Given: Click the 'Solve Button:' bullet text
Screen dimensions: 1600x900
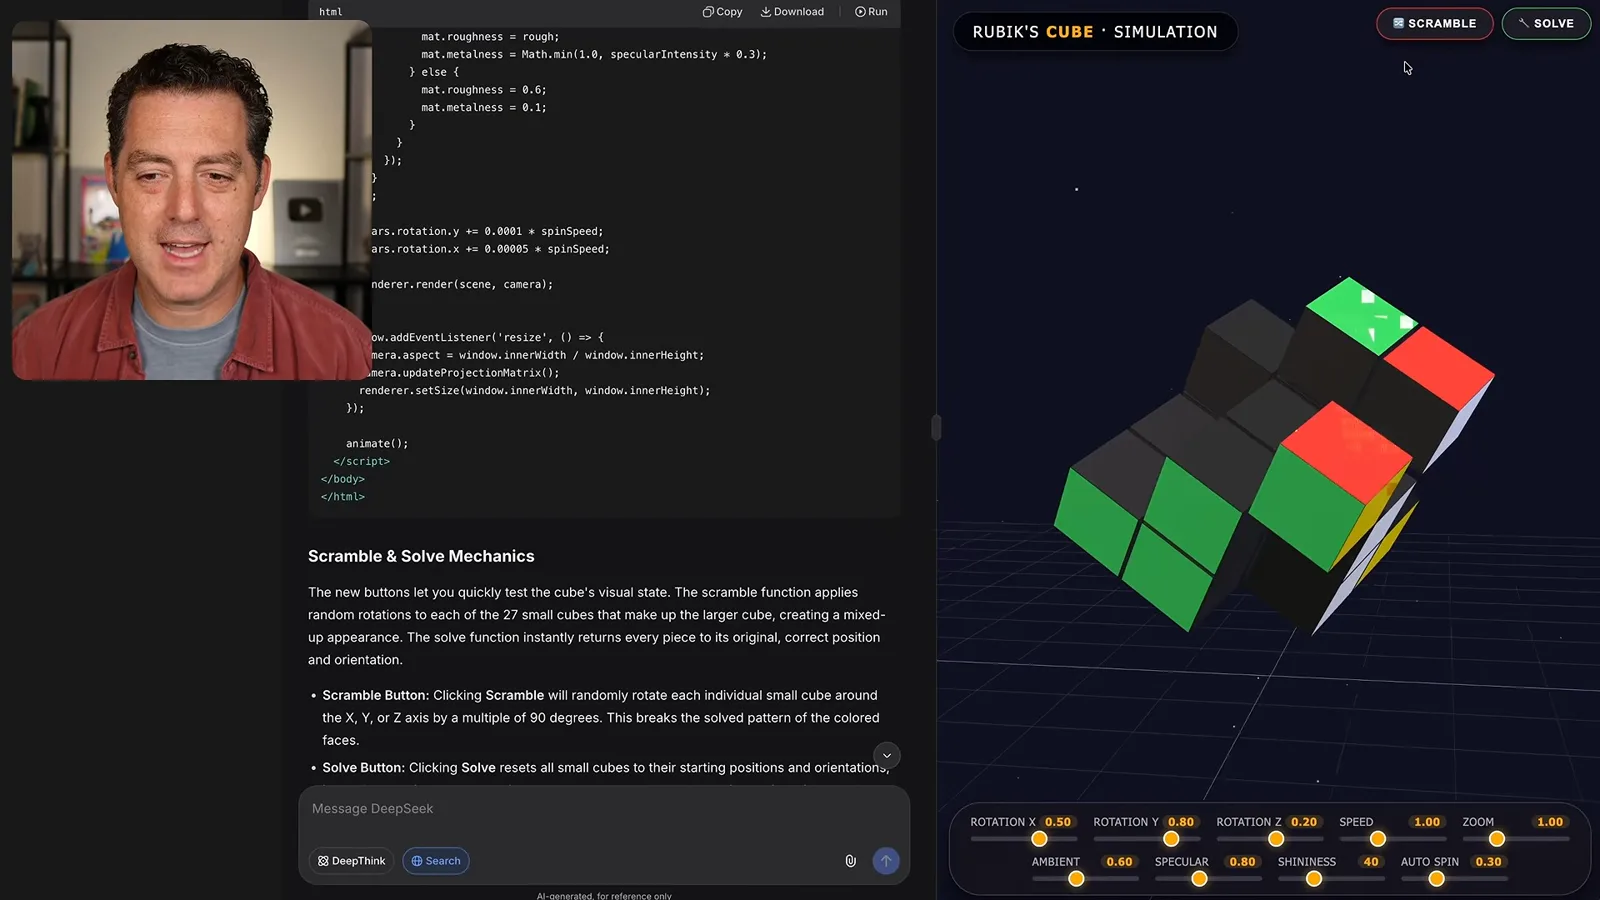Looking at the screenshot, I should click(363, 768).
